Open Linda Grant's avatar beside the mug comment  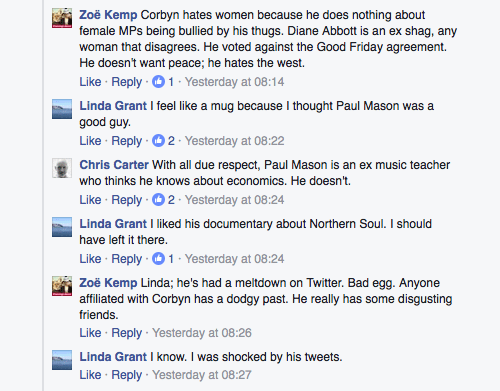62,109
